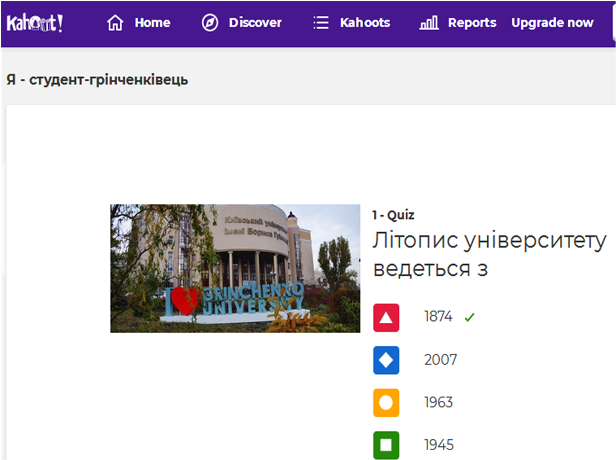Select the answer 1945
Viewport: 616px width, 460px height.
[x=439, y=445]
